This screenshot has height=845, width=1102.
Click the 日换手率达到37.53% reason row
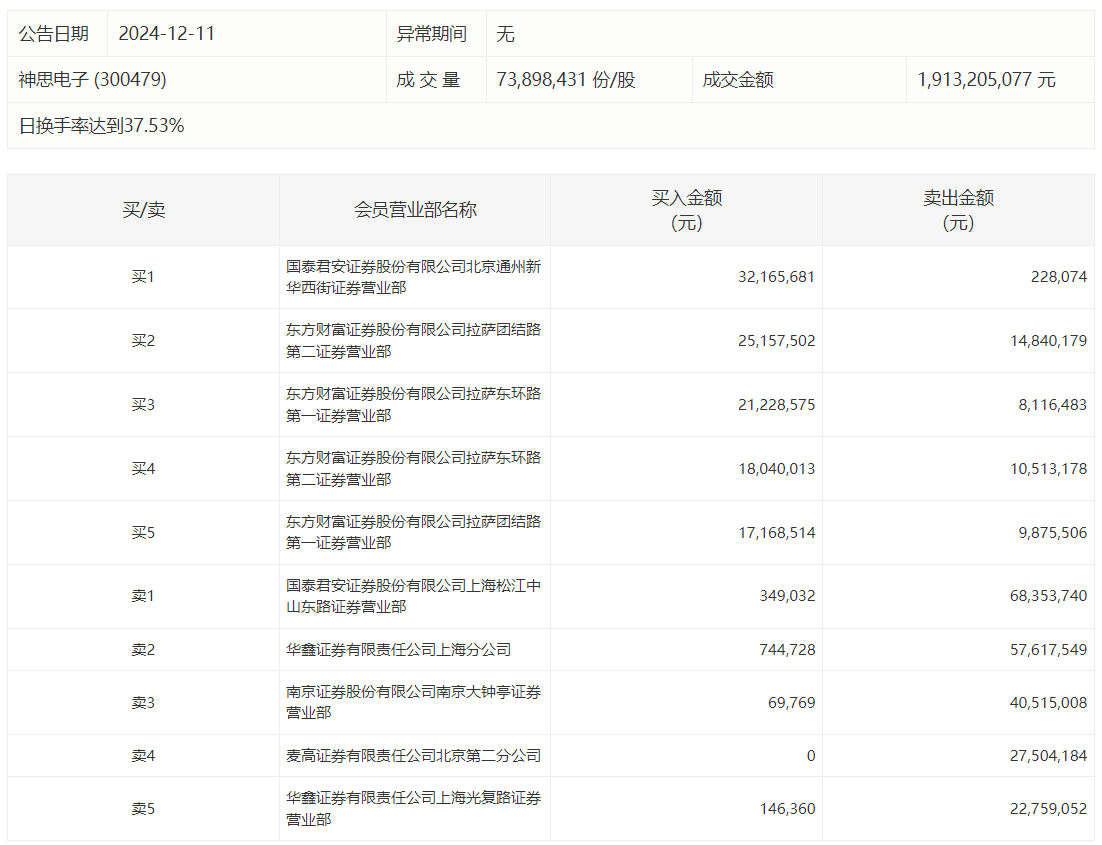pyautogui.click(x=550, y=126)
